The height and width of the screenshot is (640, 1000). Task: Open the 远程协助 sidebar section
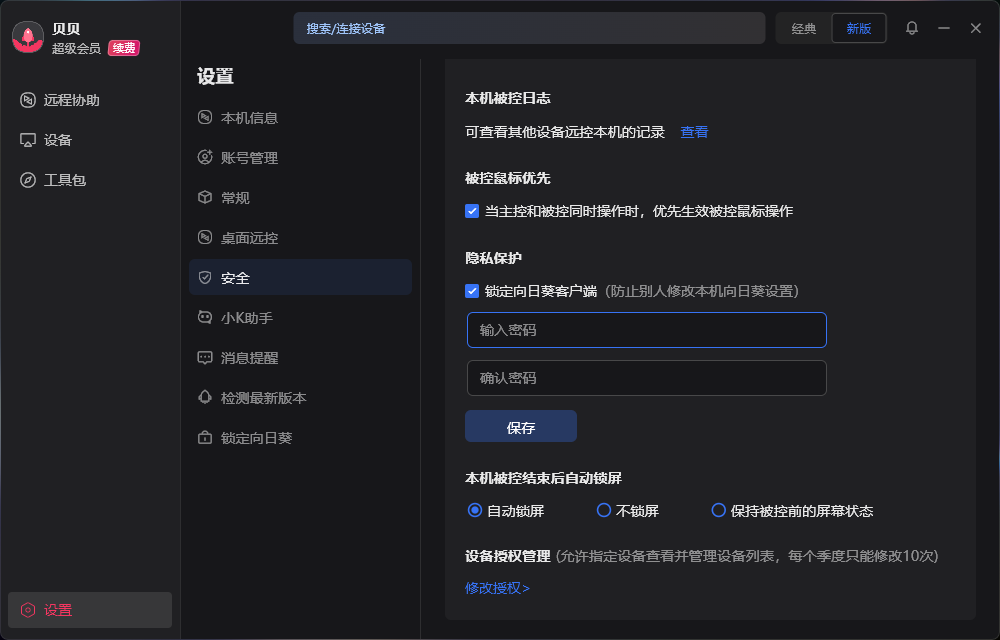tap(70, 100)
